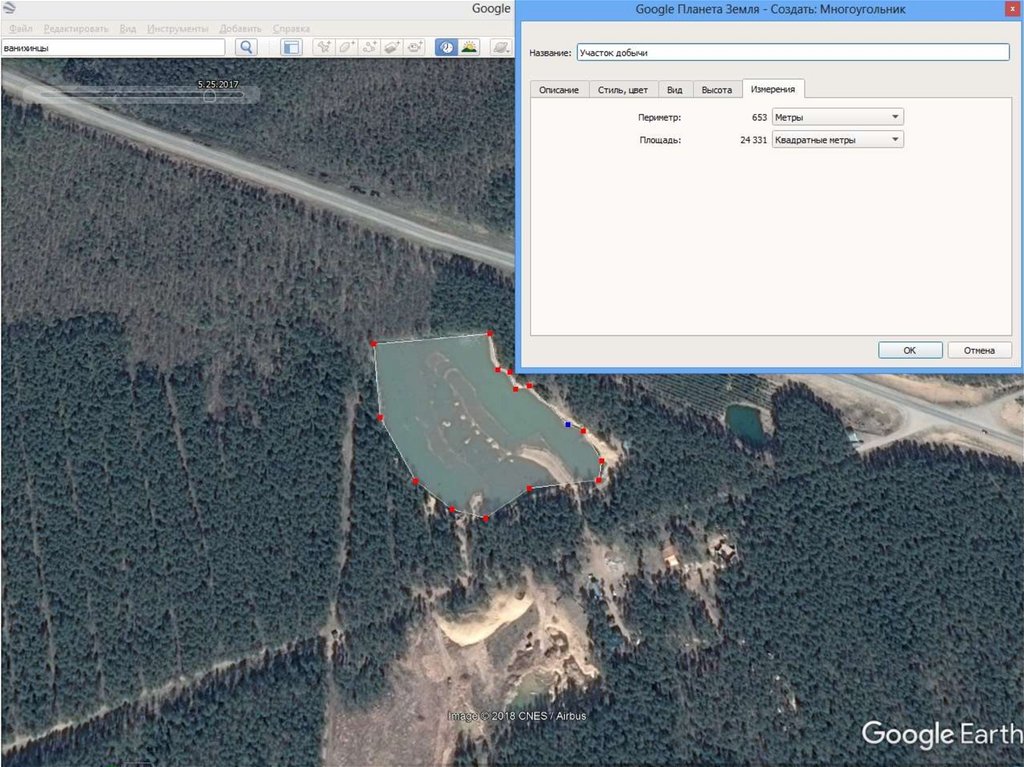Open the Высота tab

716,90
